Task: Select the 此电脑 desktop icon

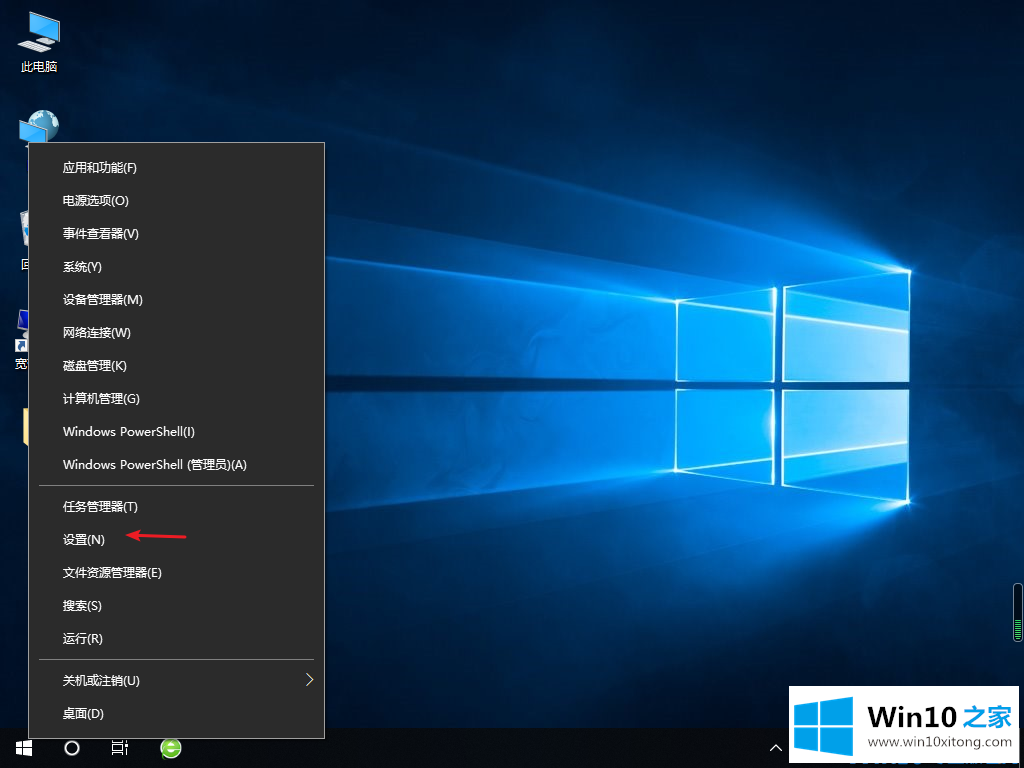Action: click(x=39, y=43)
